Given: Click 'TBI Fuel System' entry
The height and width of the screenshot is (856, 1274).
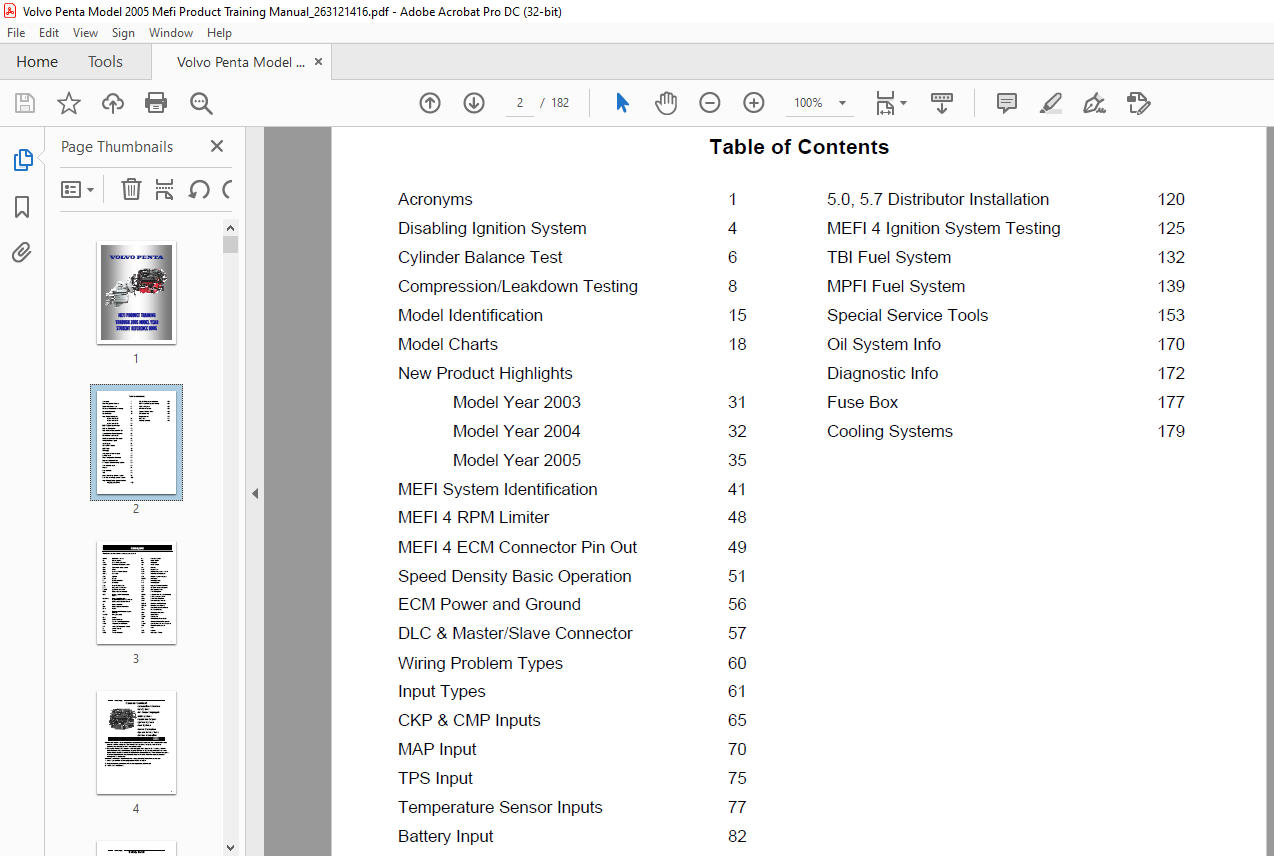Looking at the screenshot, I should [x=889, y=257].
